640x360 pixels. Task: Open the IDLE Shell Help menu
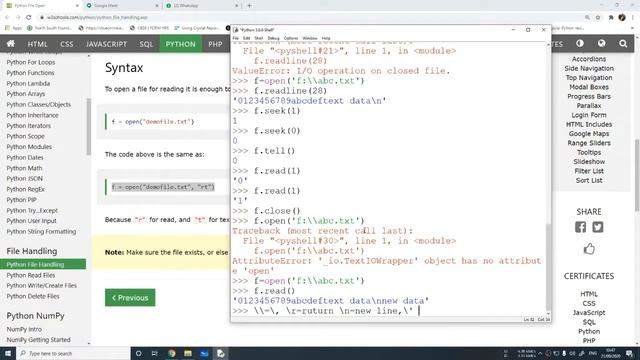[x=326, y=38]
